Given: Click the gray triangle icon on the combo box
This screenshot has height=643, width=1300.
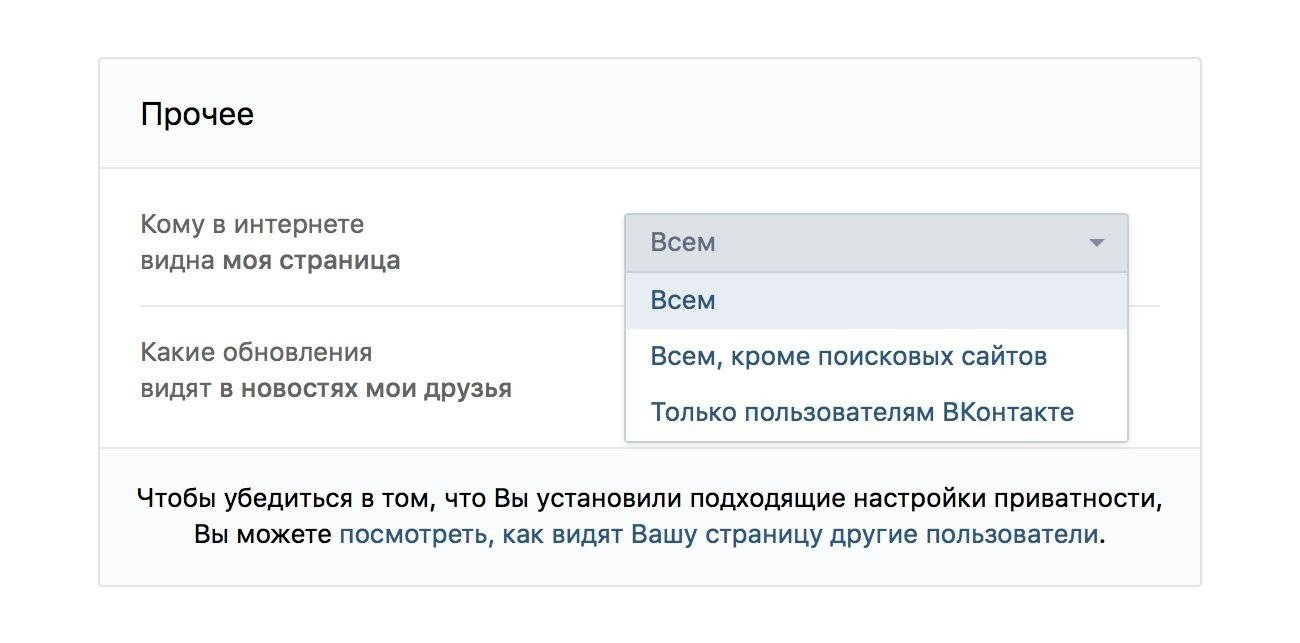Looking at the screenshot, I should click(1097, 242).
